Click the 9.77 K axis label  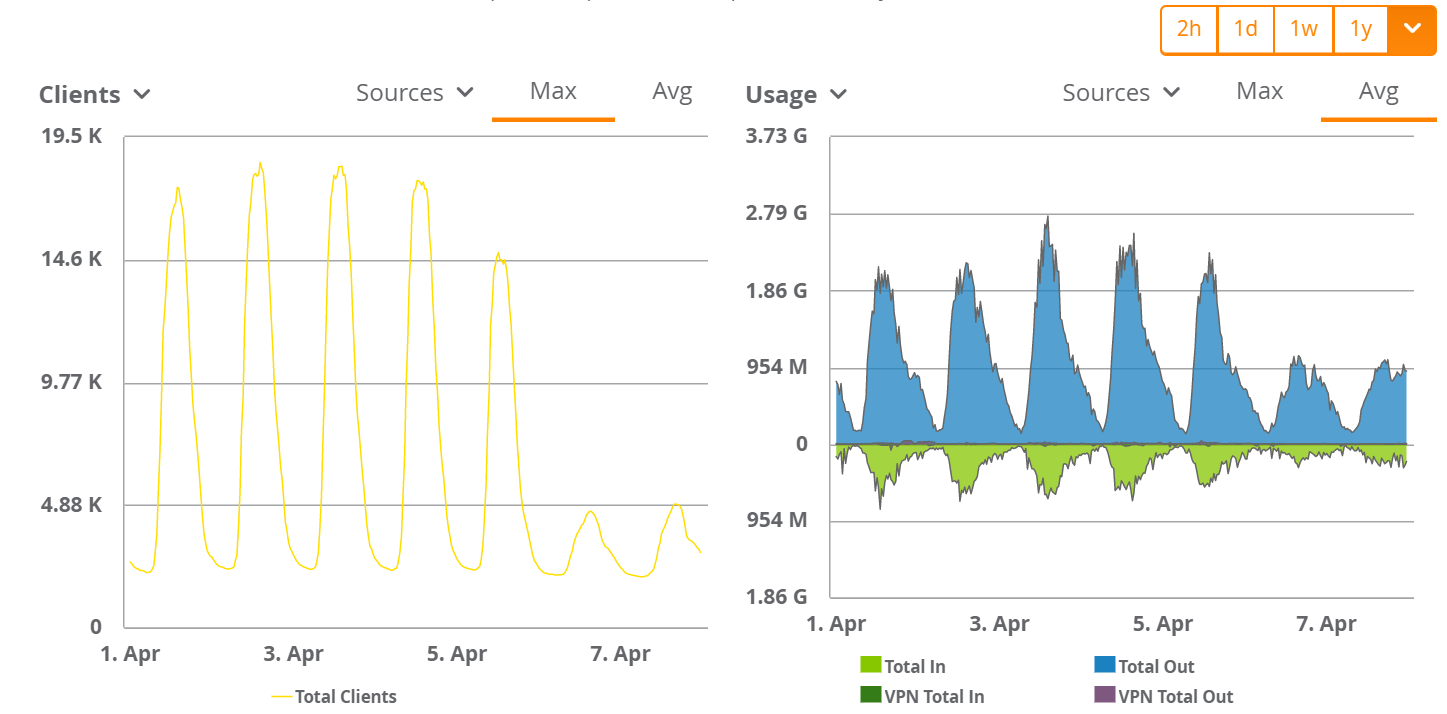(72, 382)
